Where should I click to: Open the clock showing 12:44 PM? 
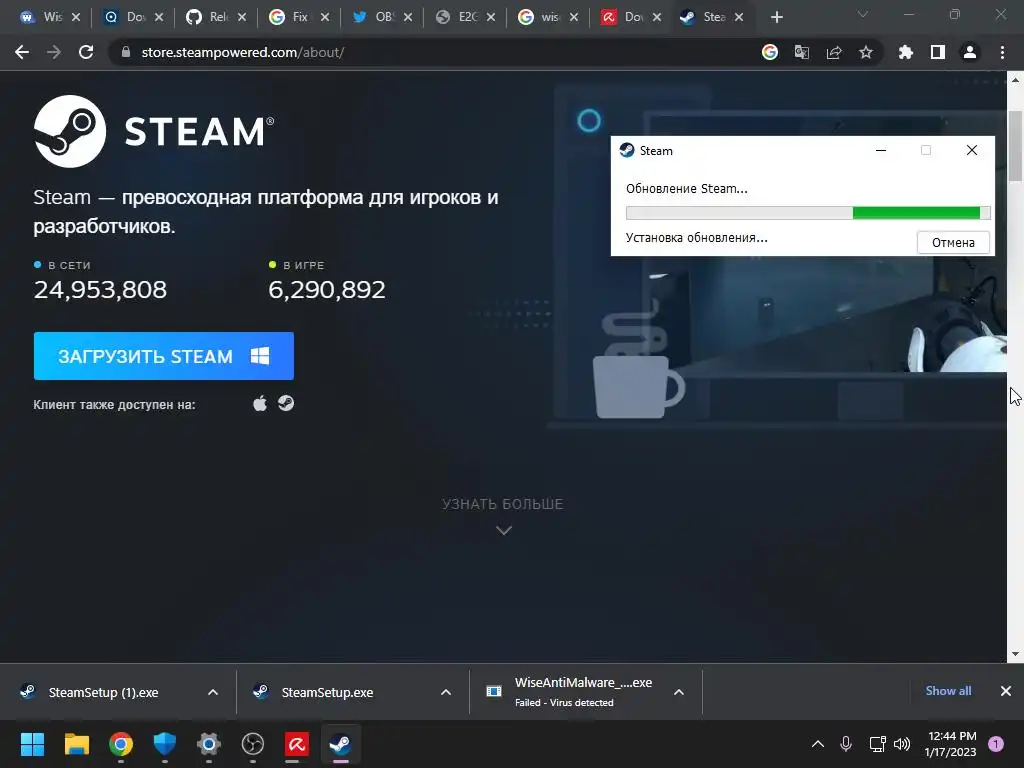coord(951,744)
